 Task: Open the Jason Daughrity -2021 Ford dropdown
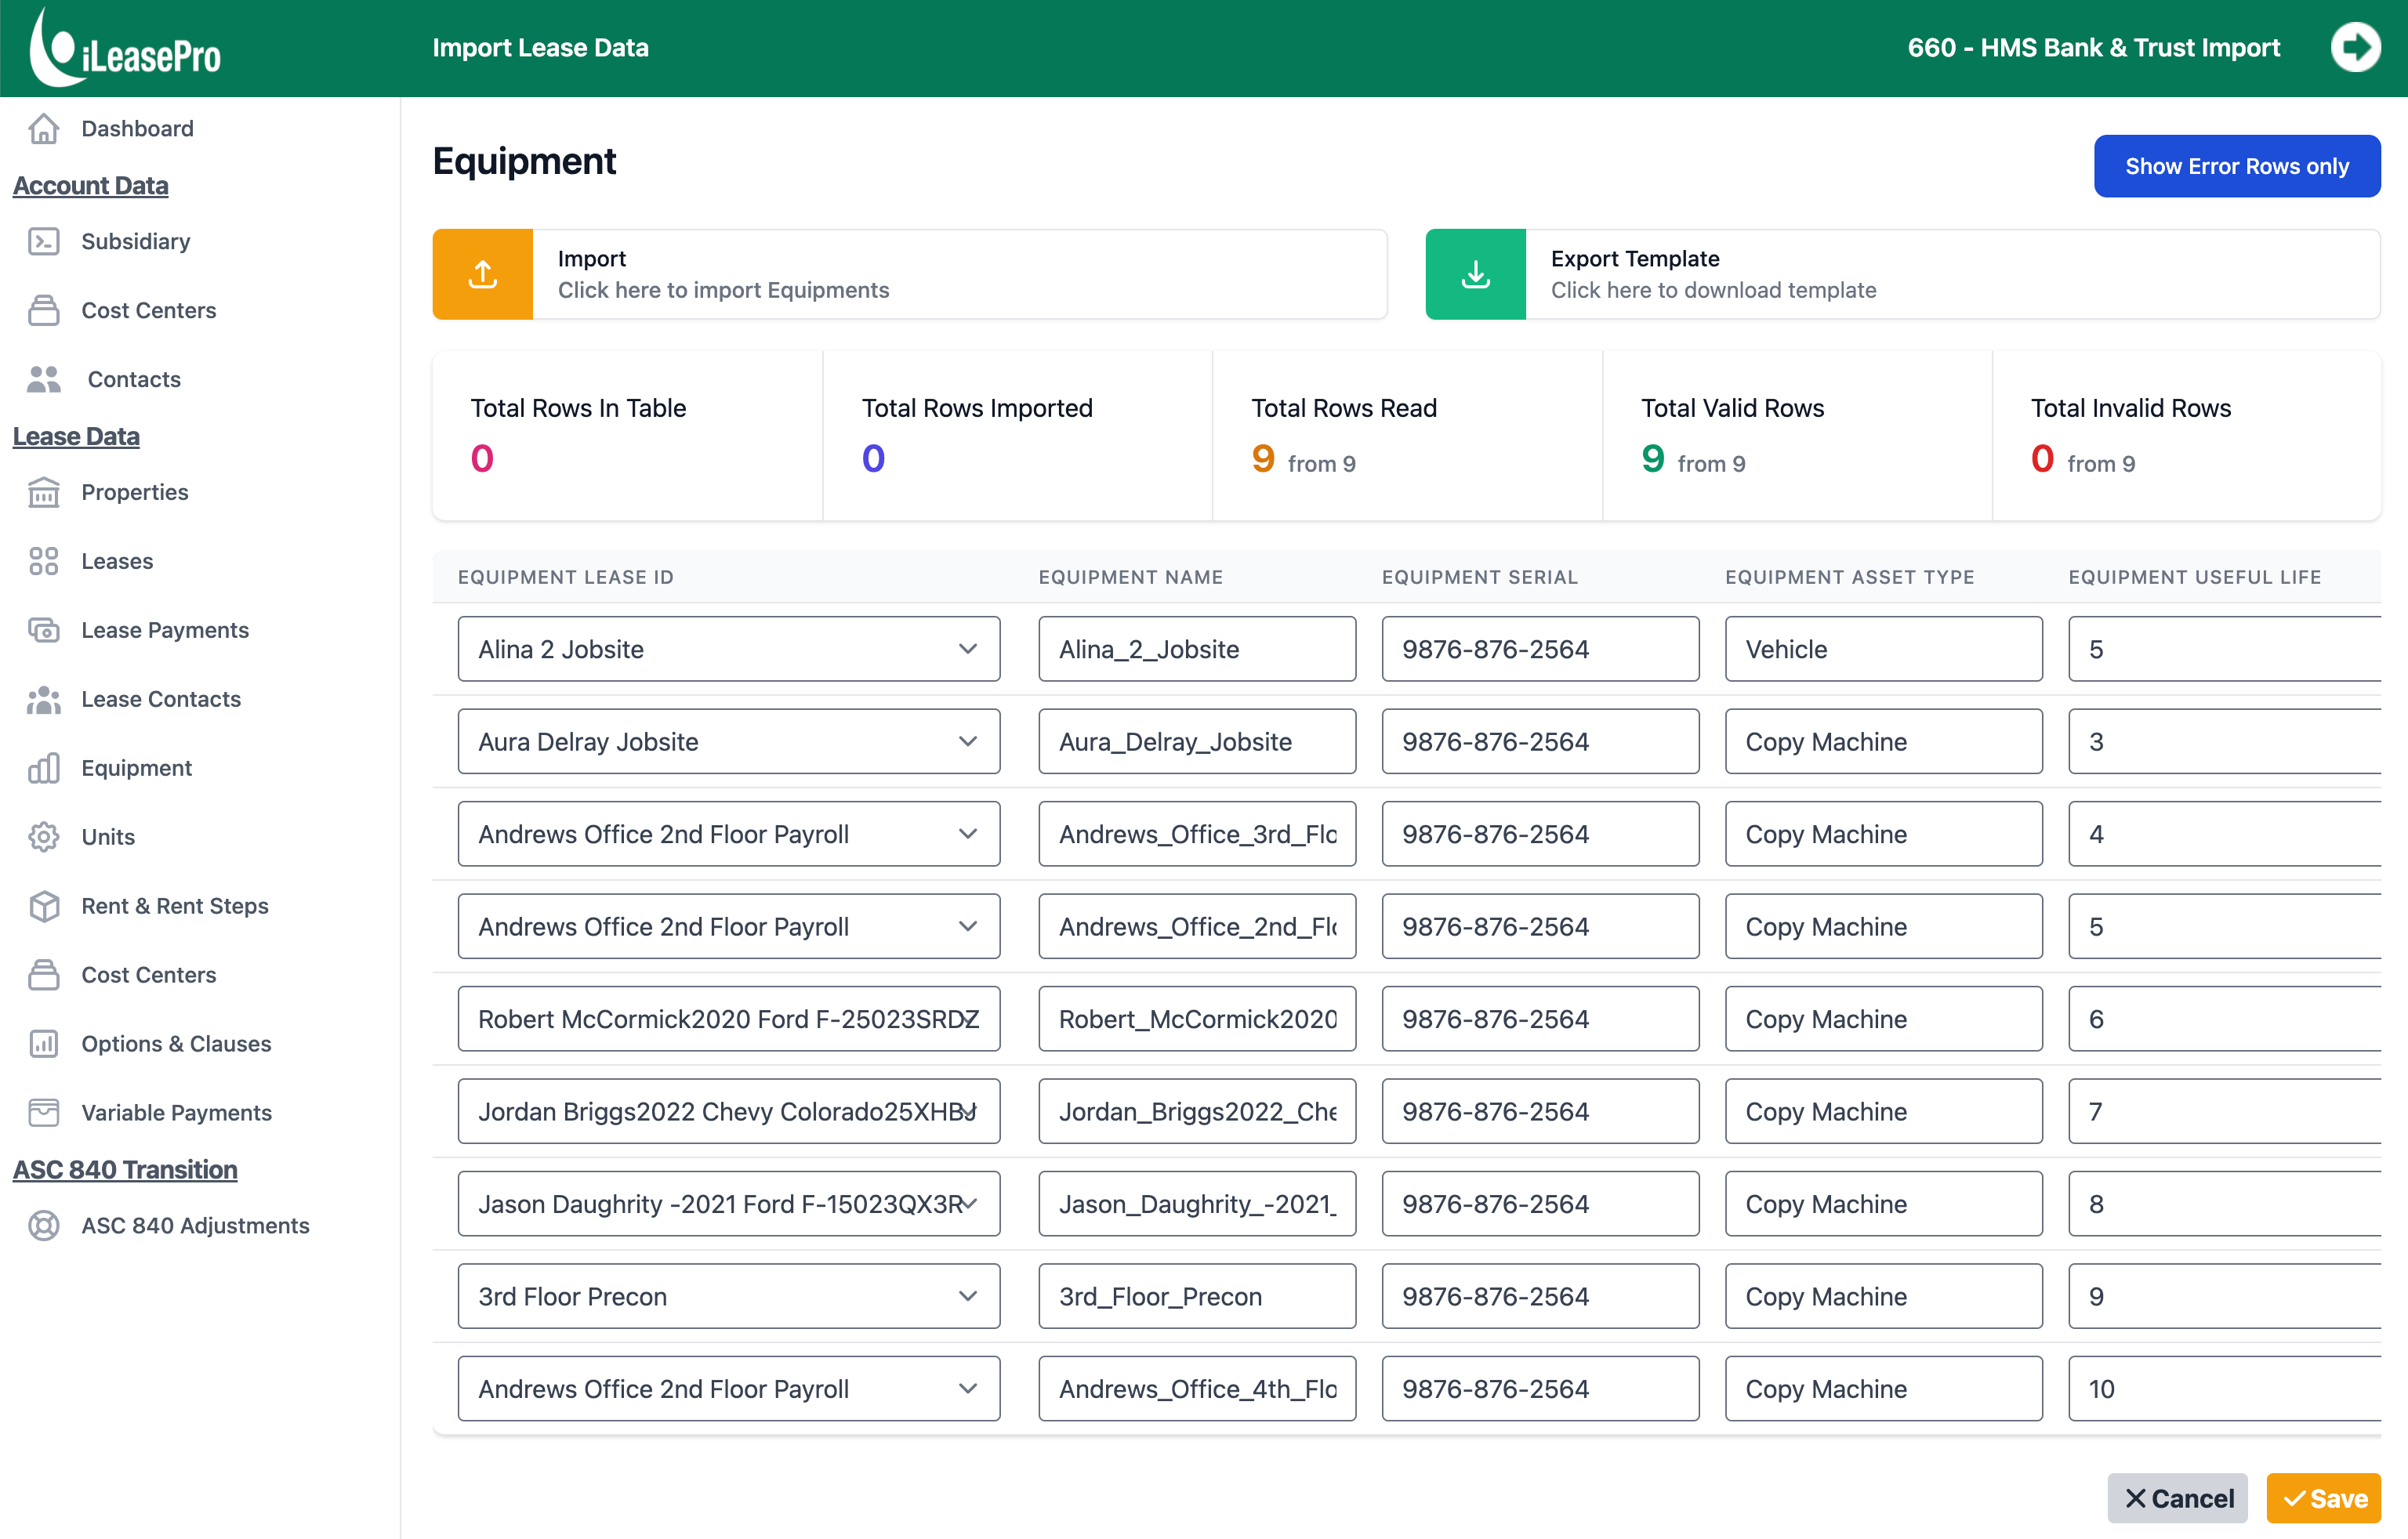click(x=729, y=1204)
